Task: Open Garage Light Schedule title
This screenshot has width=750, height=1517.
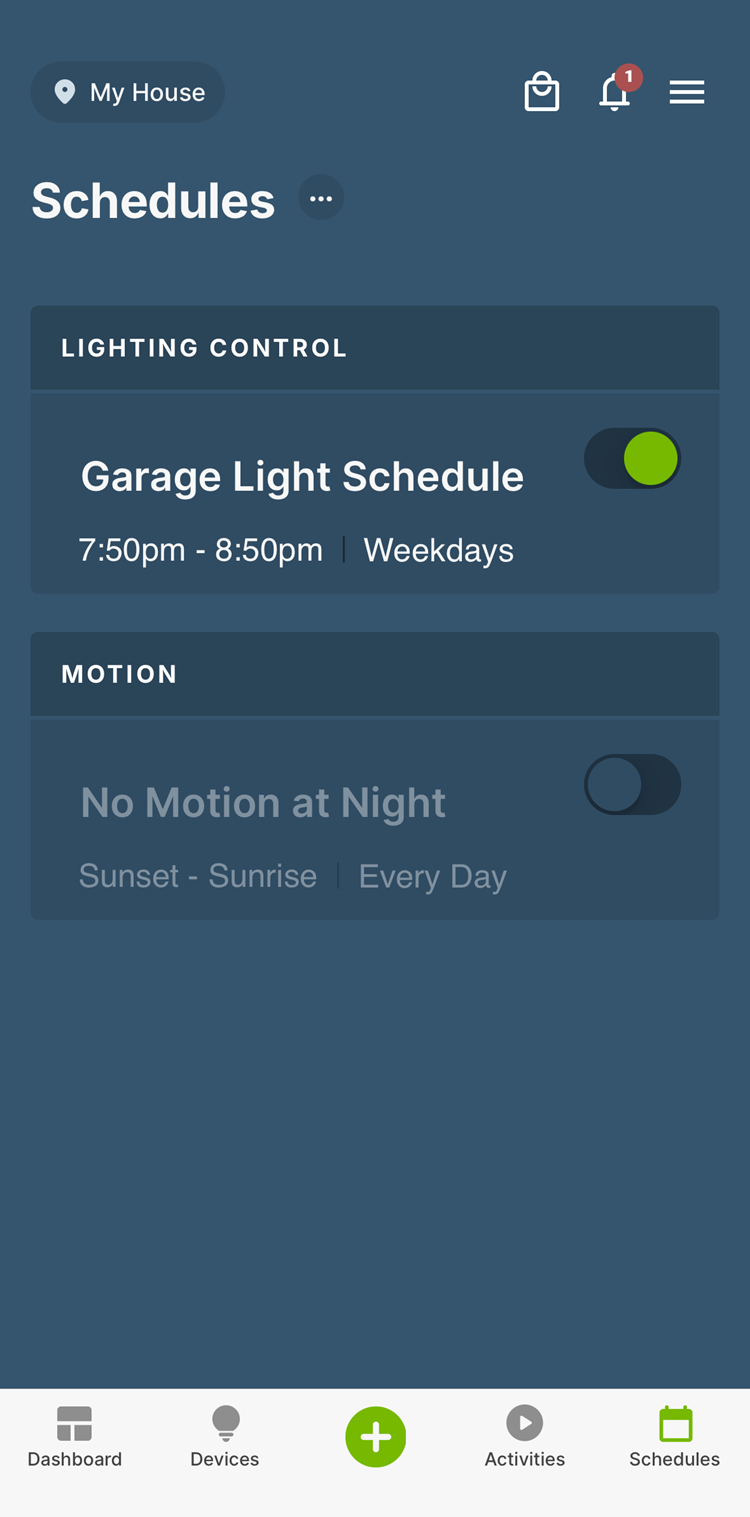Action: (x=302, y=477)
